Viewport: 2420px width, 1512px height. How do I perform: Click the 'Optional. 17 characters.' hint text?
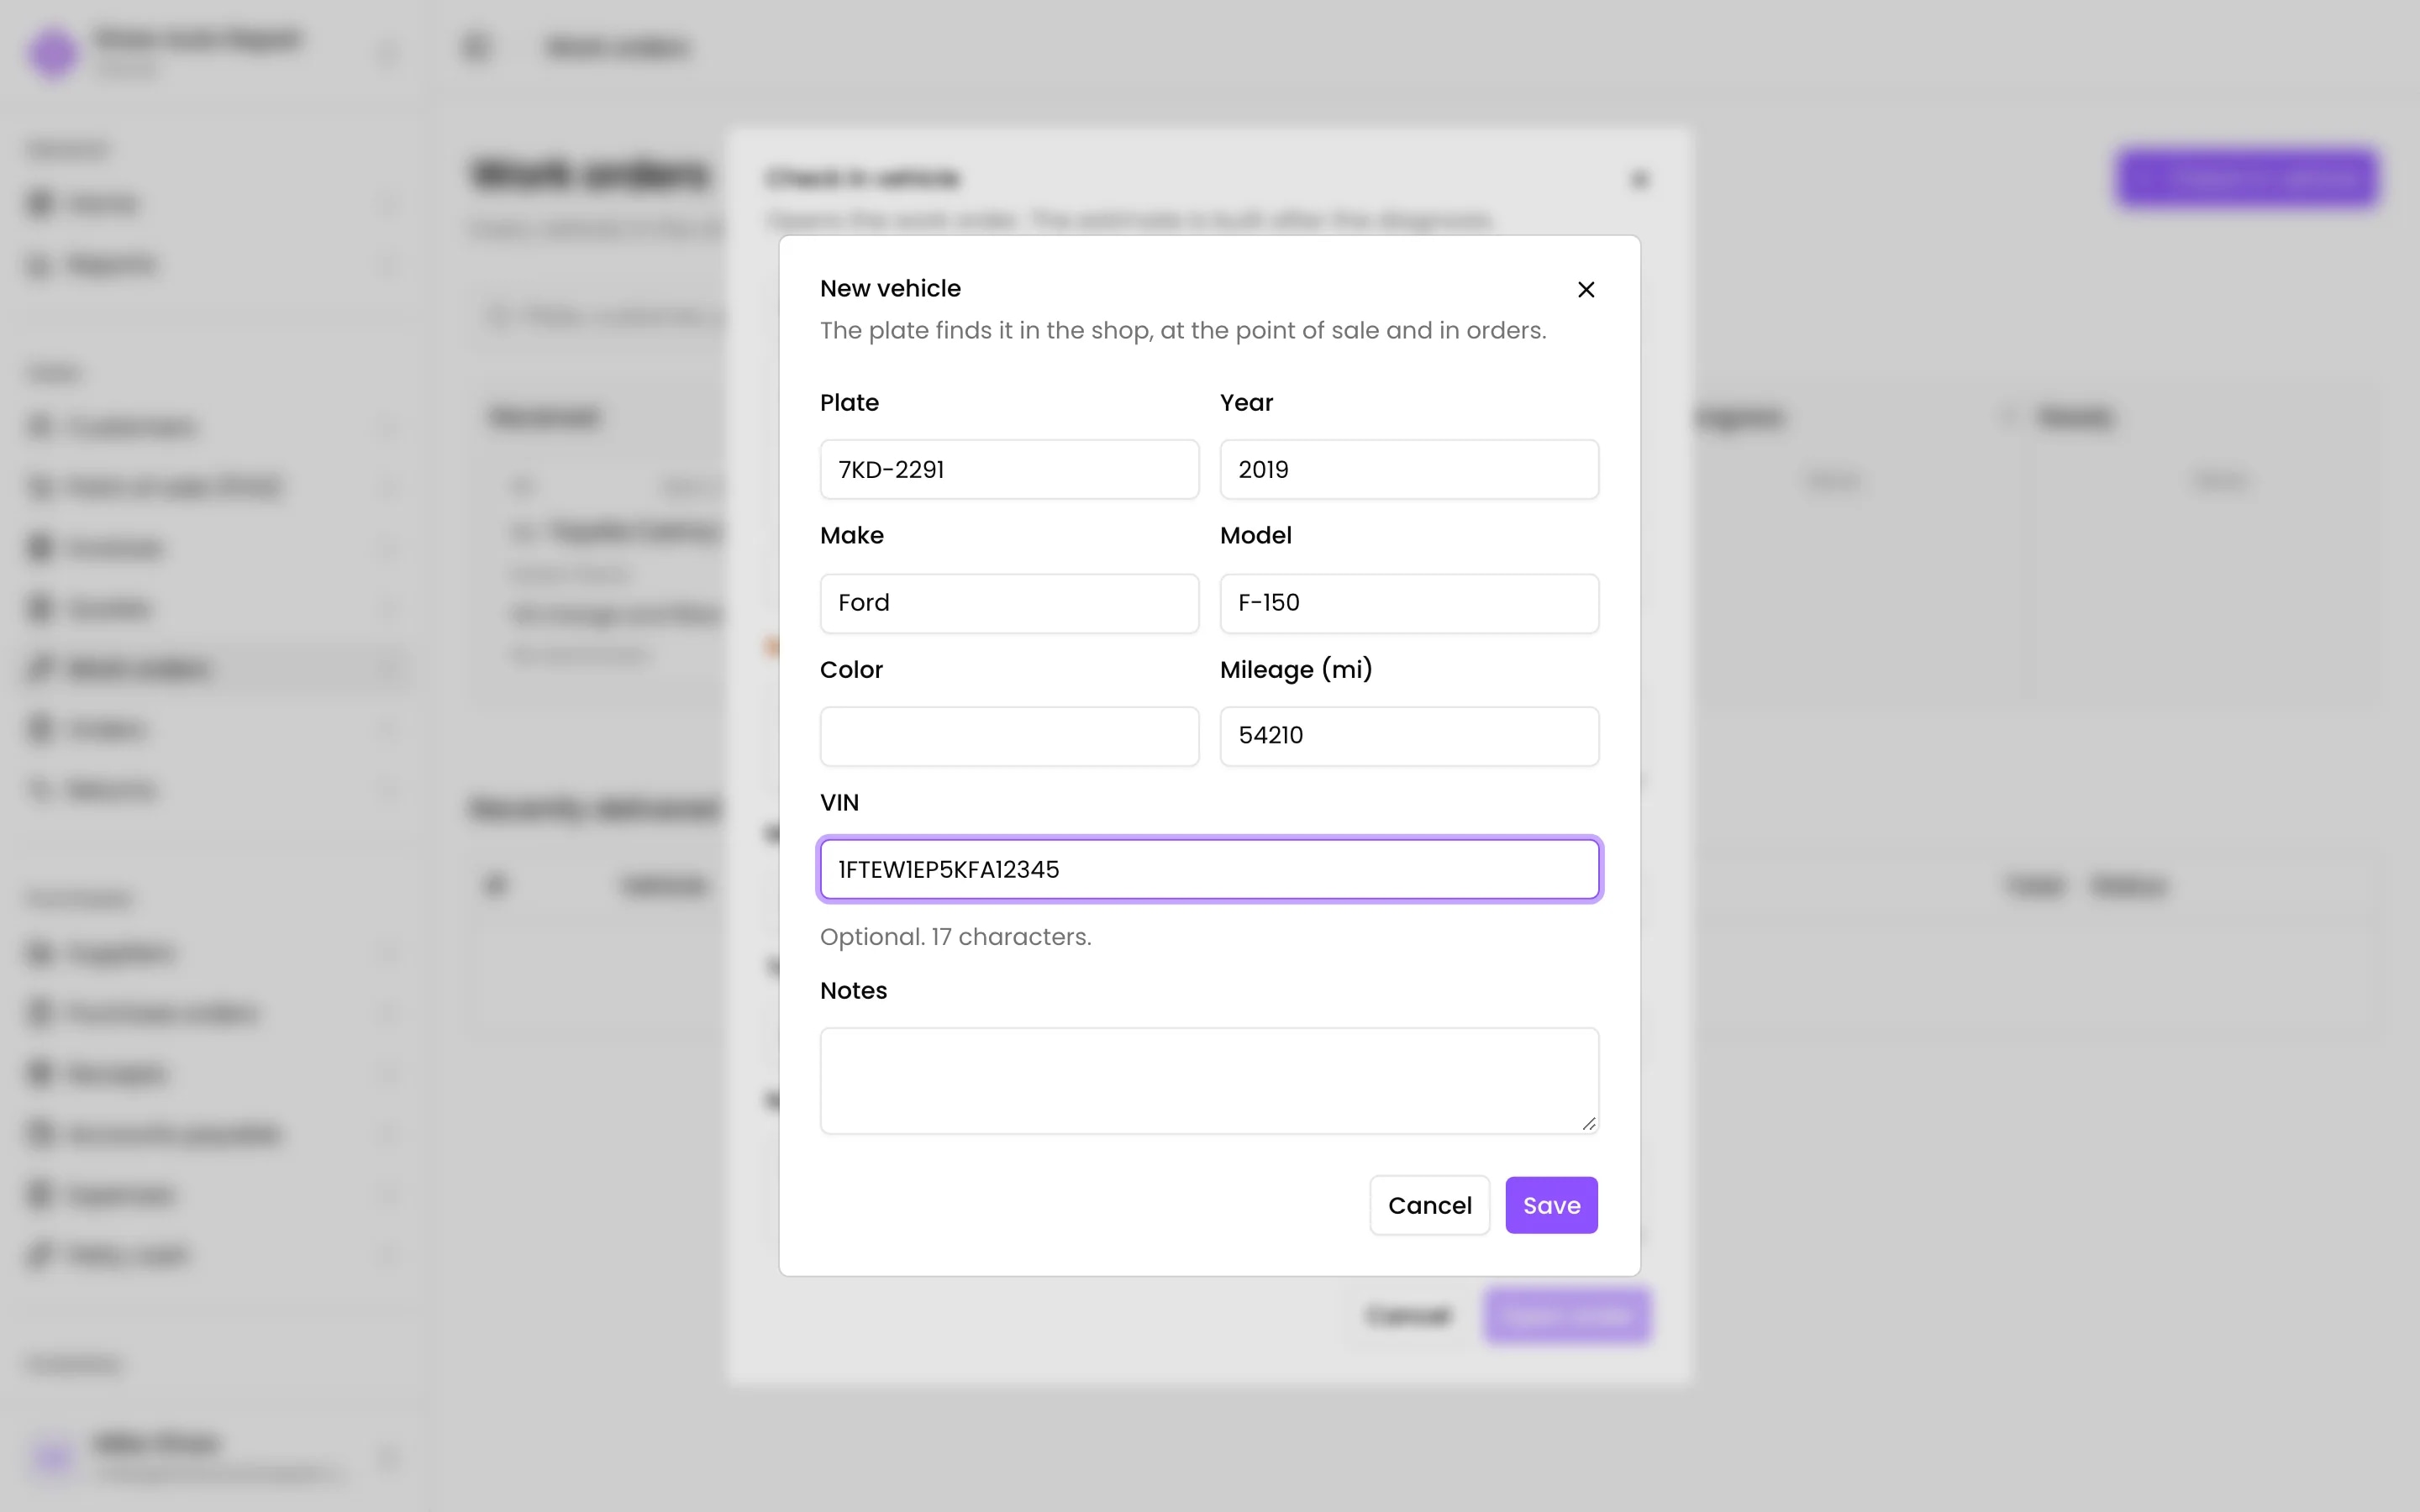click(955, 937)
